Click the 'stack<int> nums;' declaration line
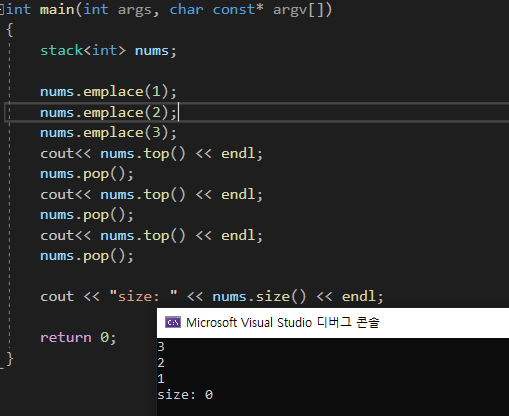509x416 pixels. (x=108, y=51)
